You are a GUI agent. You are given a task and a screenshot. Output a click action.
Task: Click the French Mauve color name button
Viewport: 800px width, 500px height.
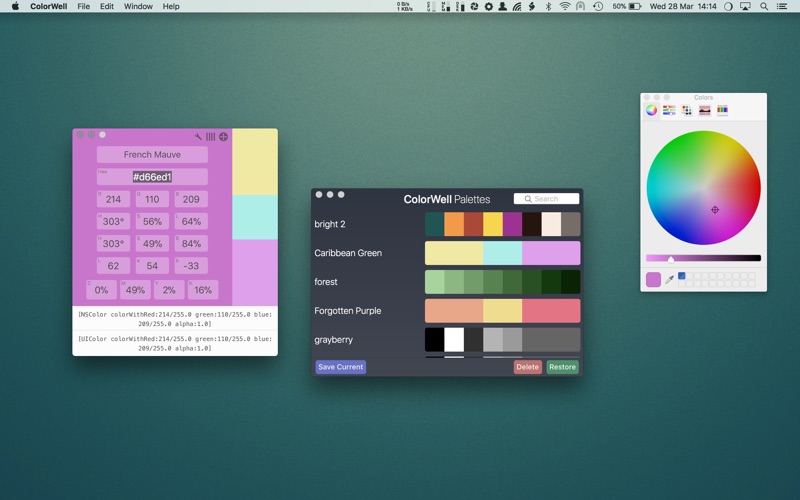tap(152, 155)
